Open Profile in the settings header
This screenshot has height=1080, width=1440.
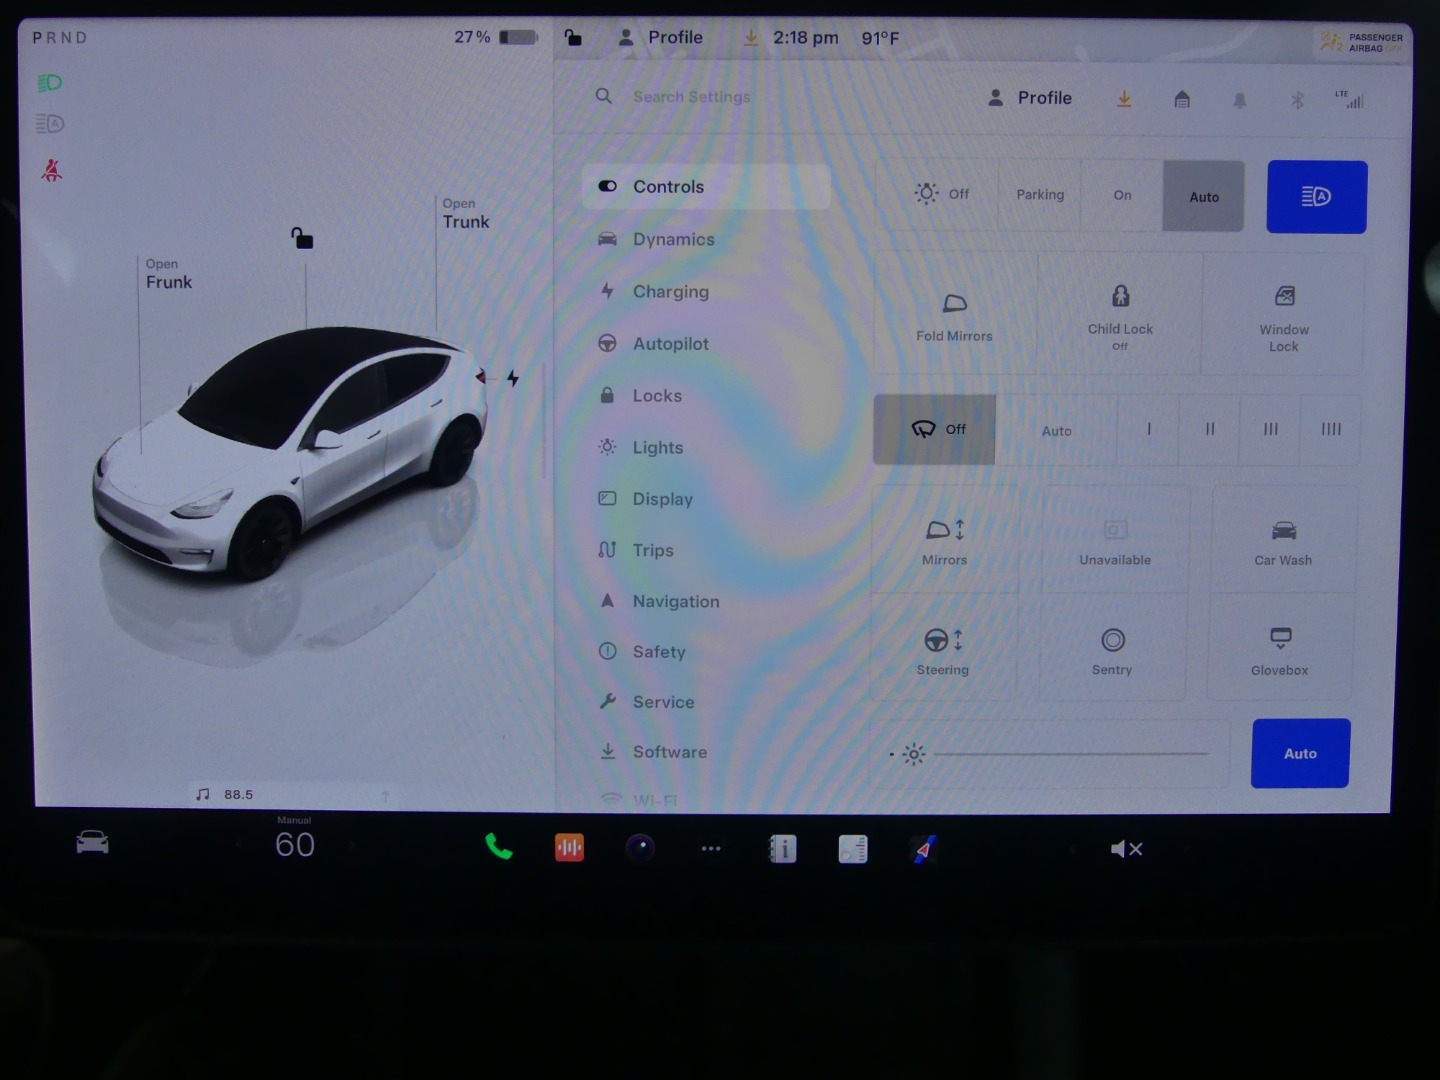pos(1030,97)
